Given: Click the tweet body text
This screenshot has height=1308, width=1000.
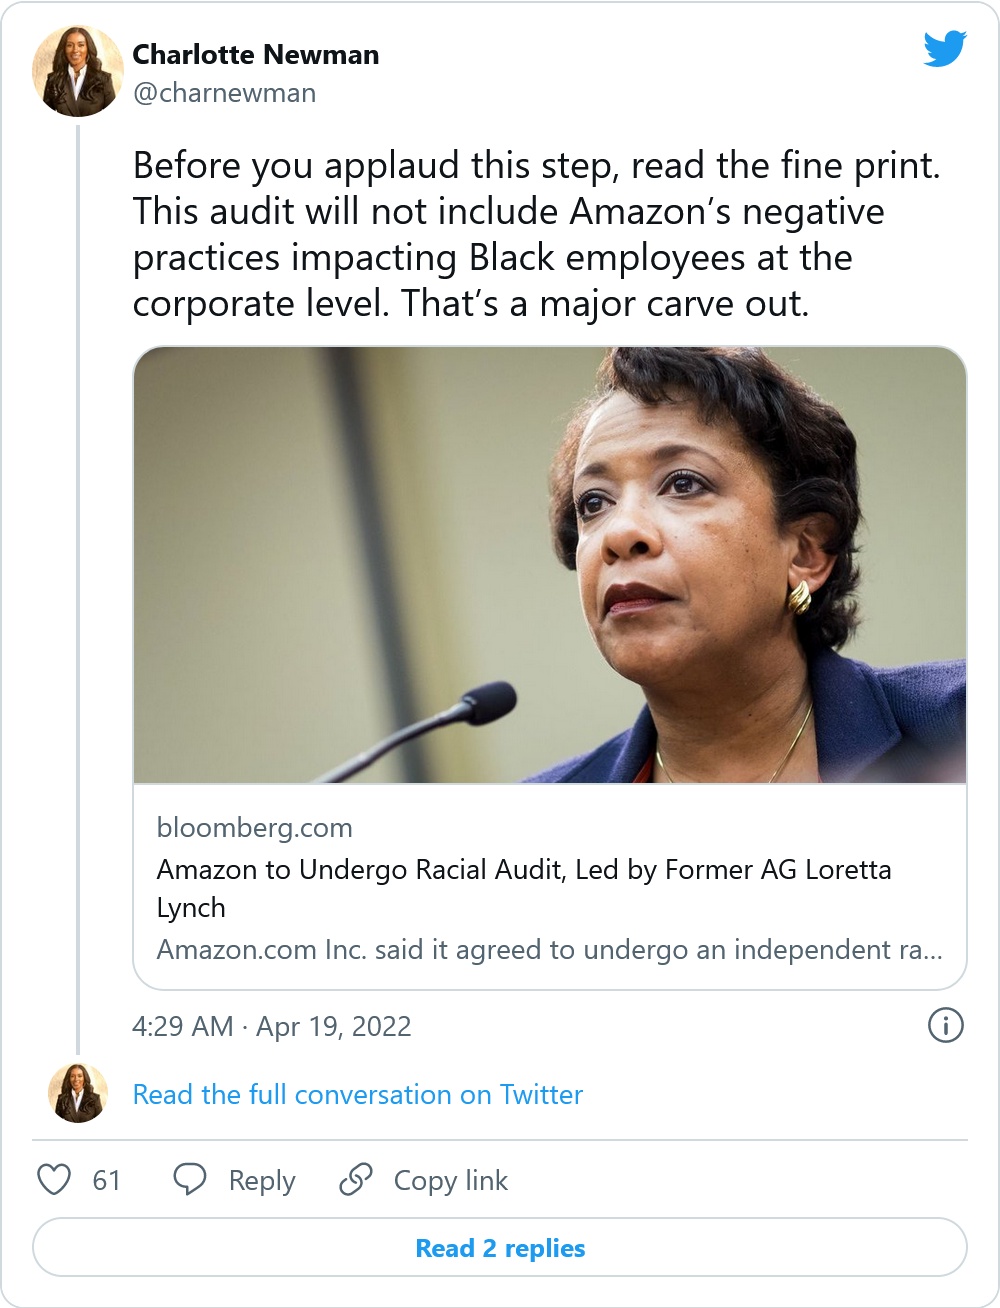Looking at the screenshot, I should [536, 234].
